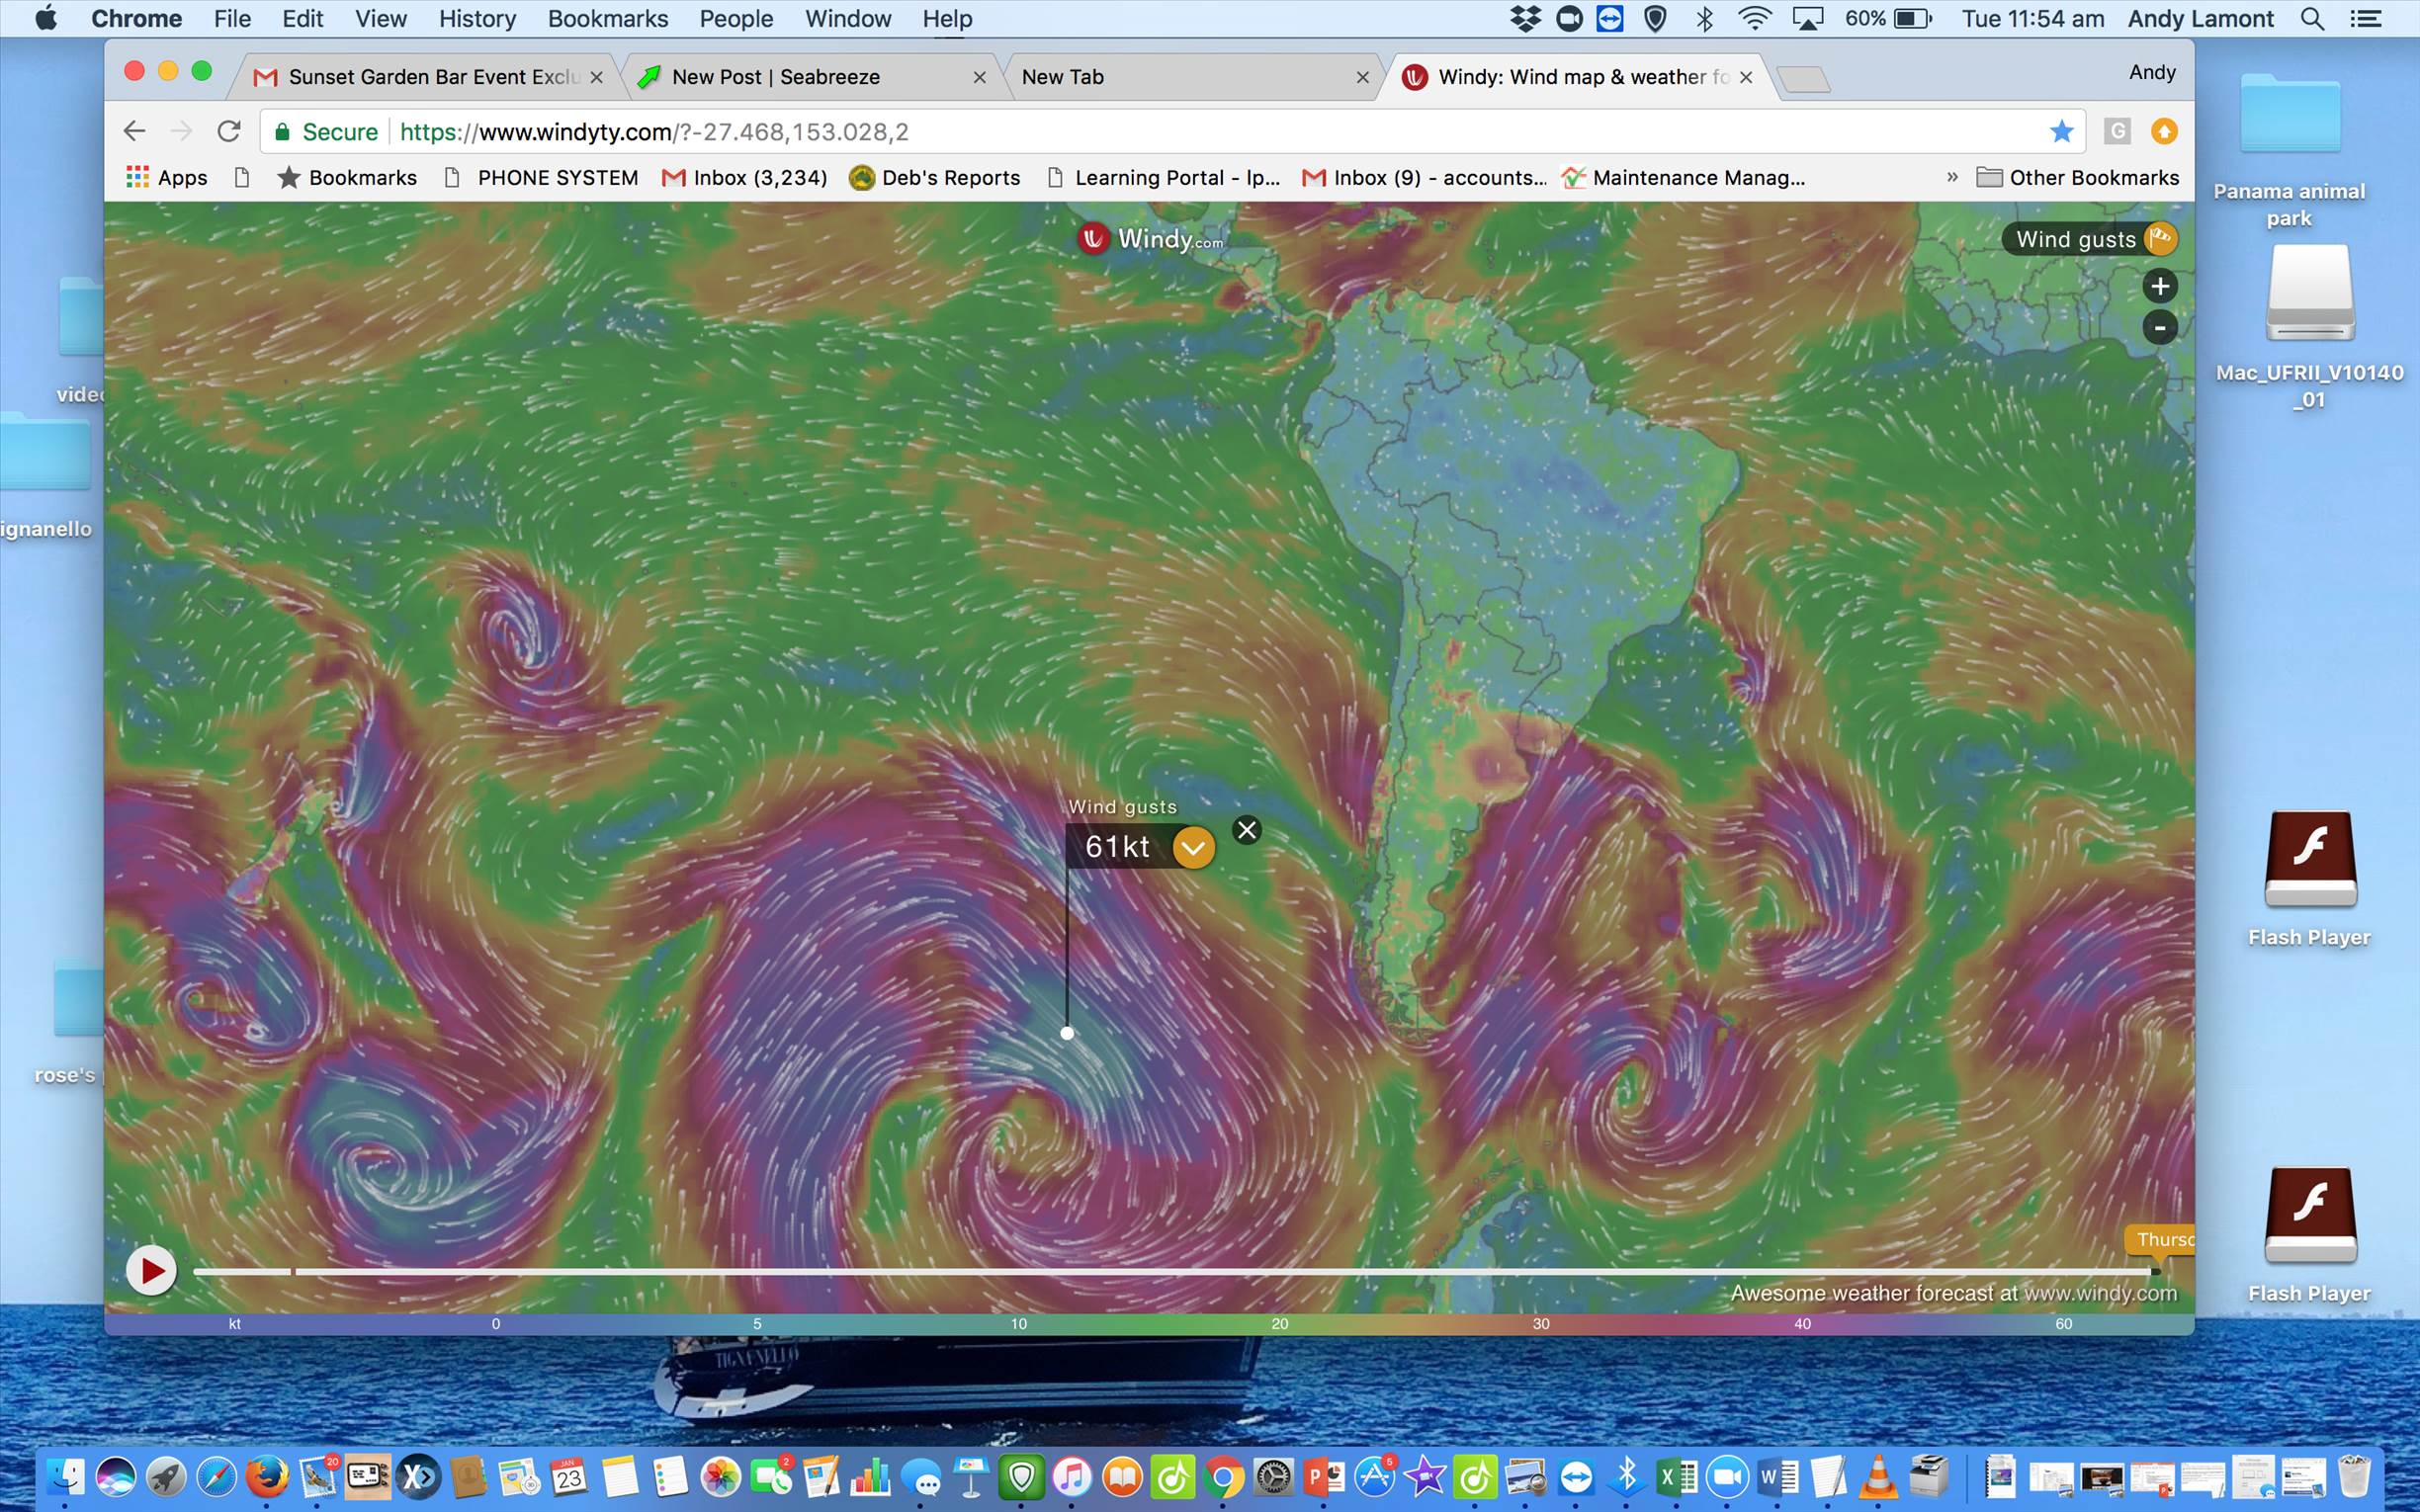Zoom out the map with minus button
2420x1512 pixels.
[x=2159, y=328]
